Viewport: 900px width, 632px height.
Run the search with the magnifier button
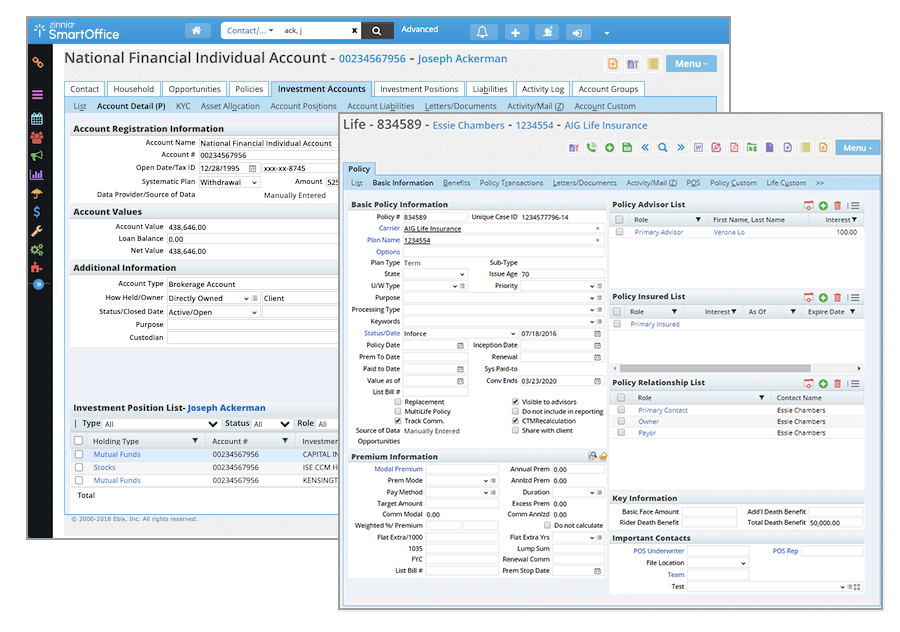[x=377, y=31]
